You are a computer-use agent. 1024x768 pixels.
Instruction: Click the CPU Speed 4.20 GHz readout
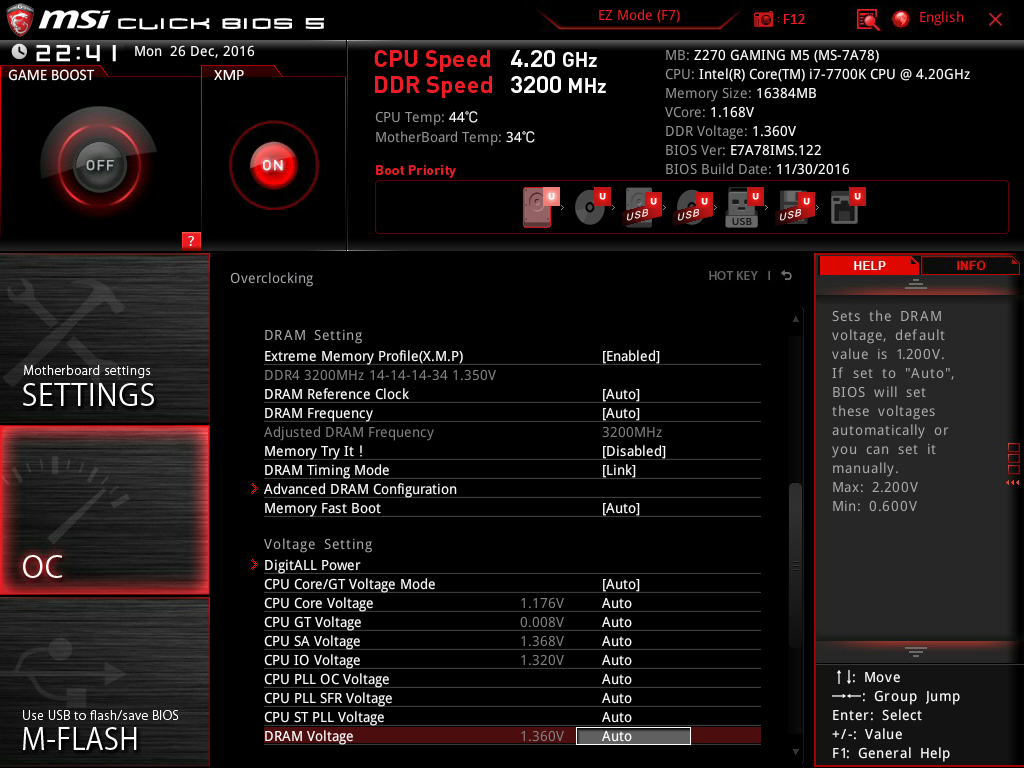pos(485,59)
